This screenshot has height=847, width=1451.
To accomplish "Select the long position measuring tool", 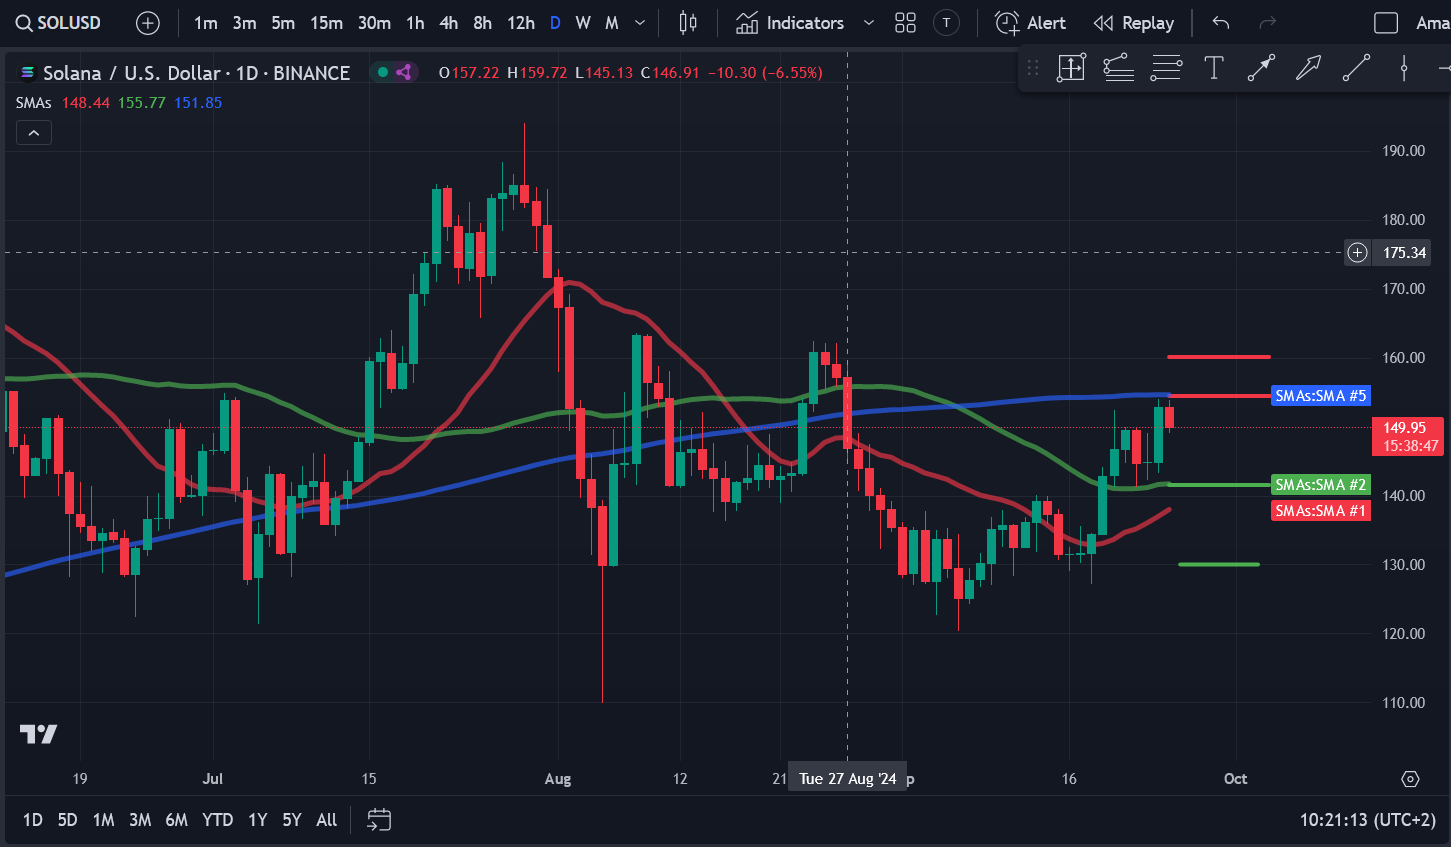I will (1071, 68).
